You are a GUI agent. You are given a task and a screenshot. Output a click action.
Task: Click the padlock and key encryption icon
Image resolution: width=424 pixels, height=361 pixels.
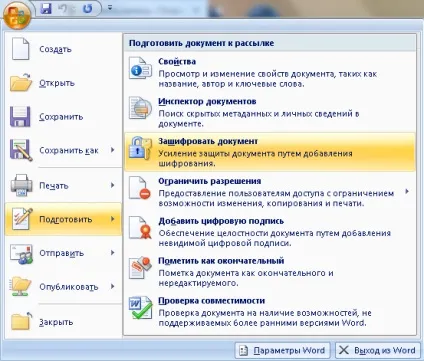click(140, 148)
